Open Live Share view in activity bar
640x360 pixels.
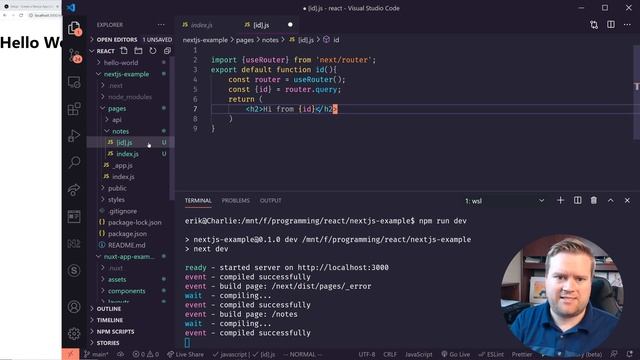point(74,189)
